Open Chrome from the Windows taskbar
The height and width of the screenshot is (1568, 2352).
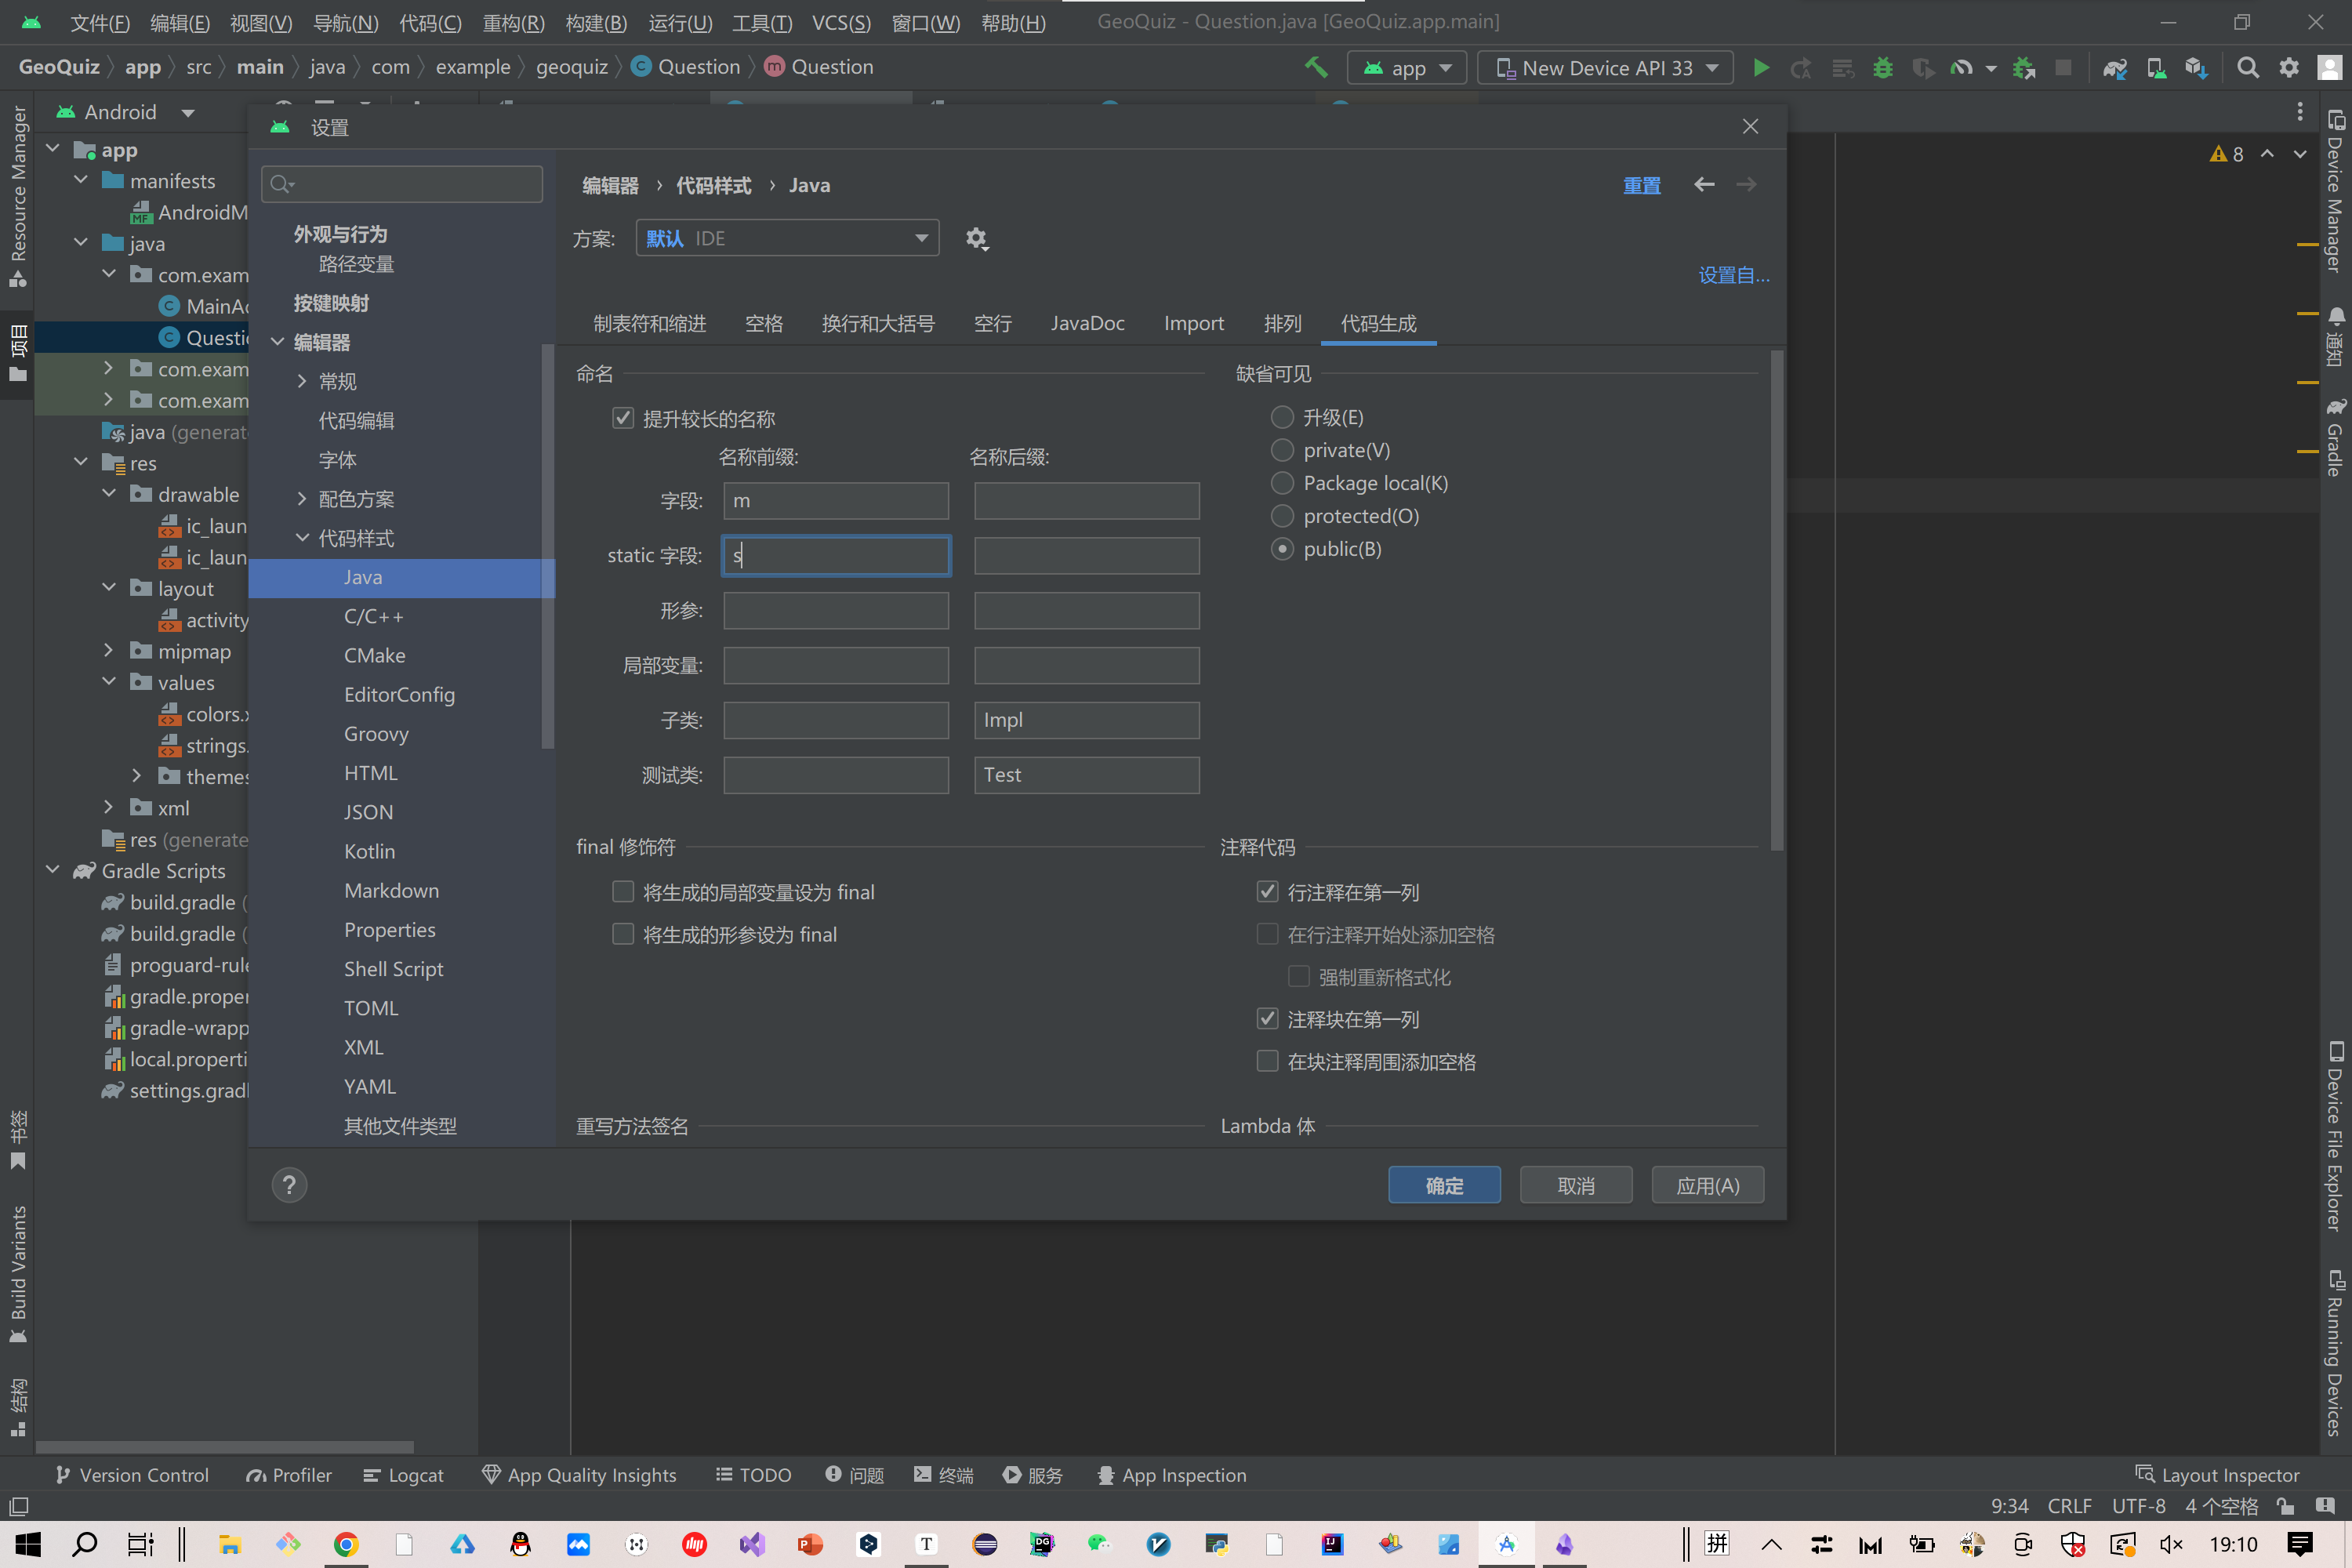click(x=346, y=1544)
